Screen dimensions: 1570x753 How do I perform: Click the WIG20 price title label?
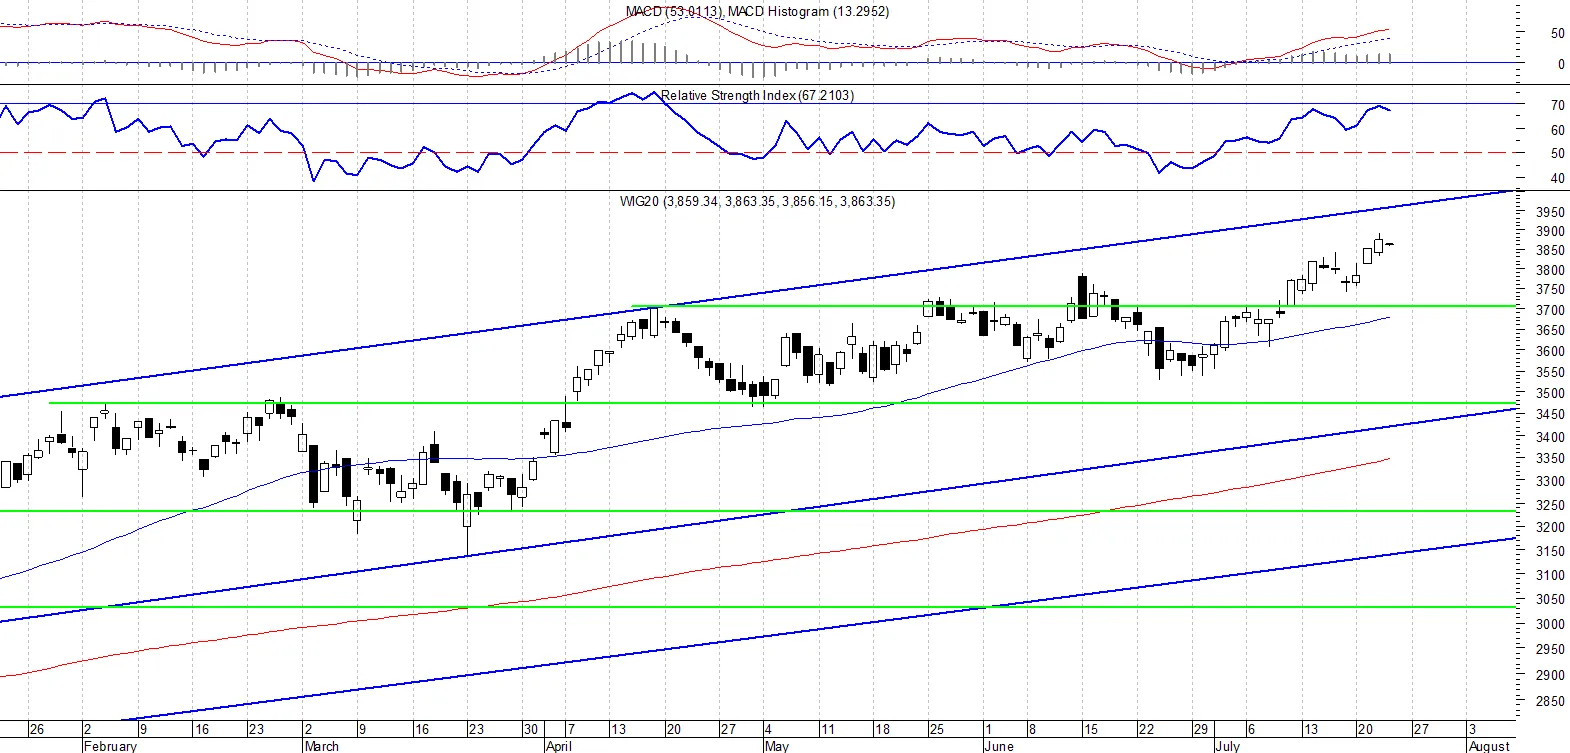757,201
